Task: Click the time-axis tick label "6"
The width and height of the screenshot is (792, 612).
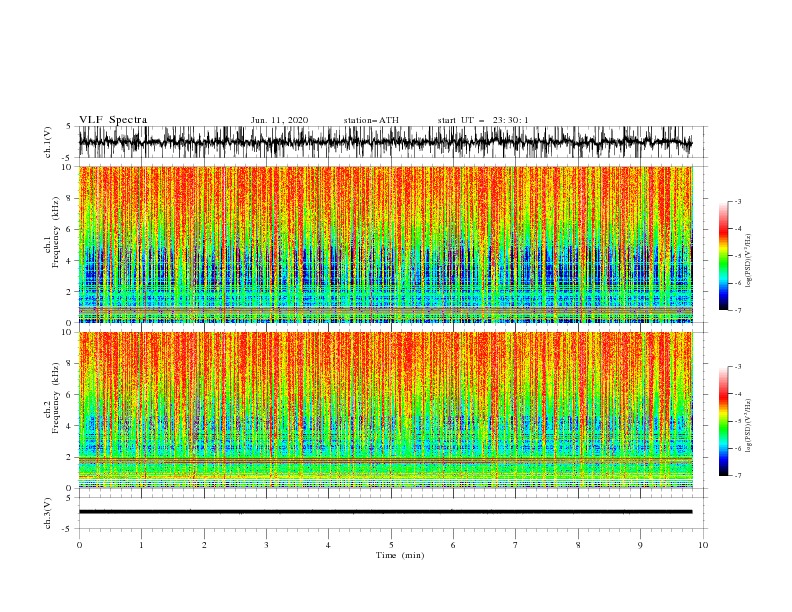Action: pos(453,545)
